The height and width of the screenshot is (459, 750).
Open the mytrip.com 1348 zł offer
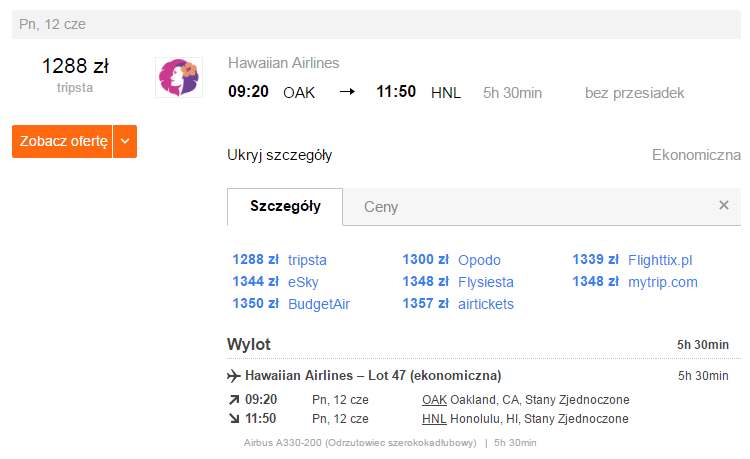coord(635,282)
